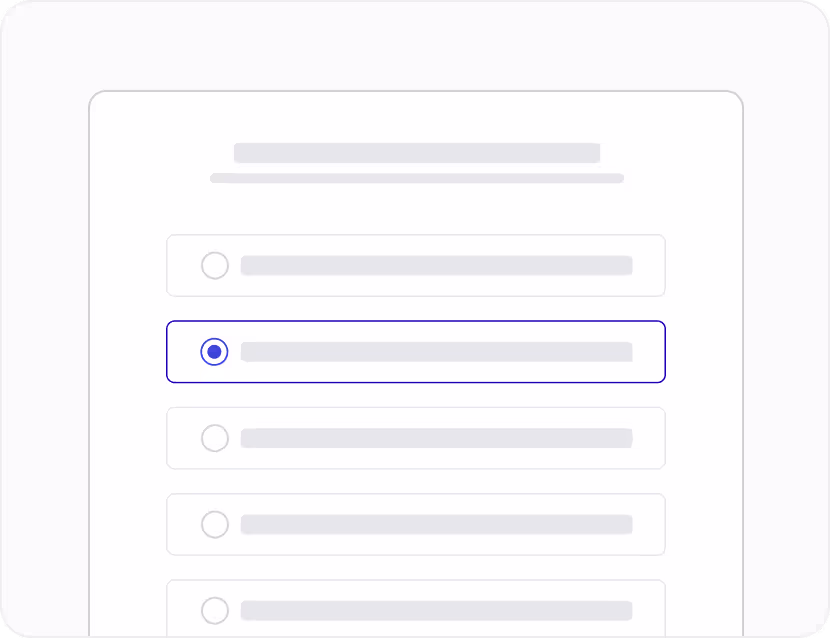The height and width of the screenshot is (638, 830).
Task: Click the third option's gray label placeholder
Action: (436, 438)
